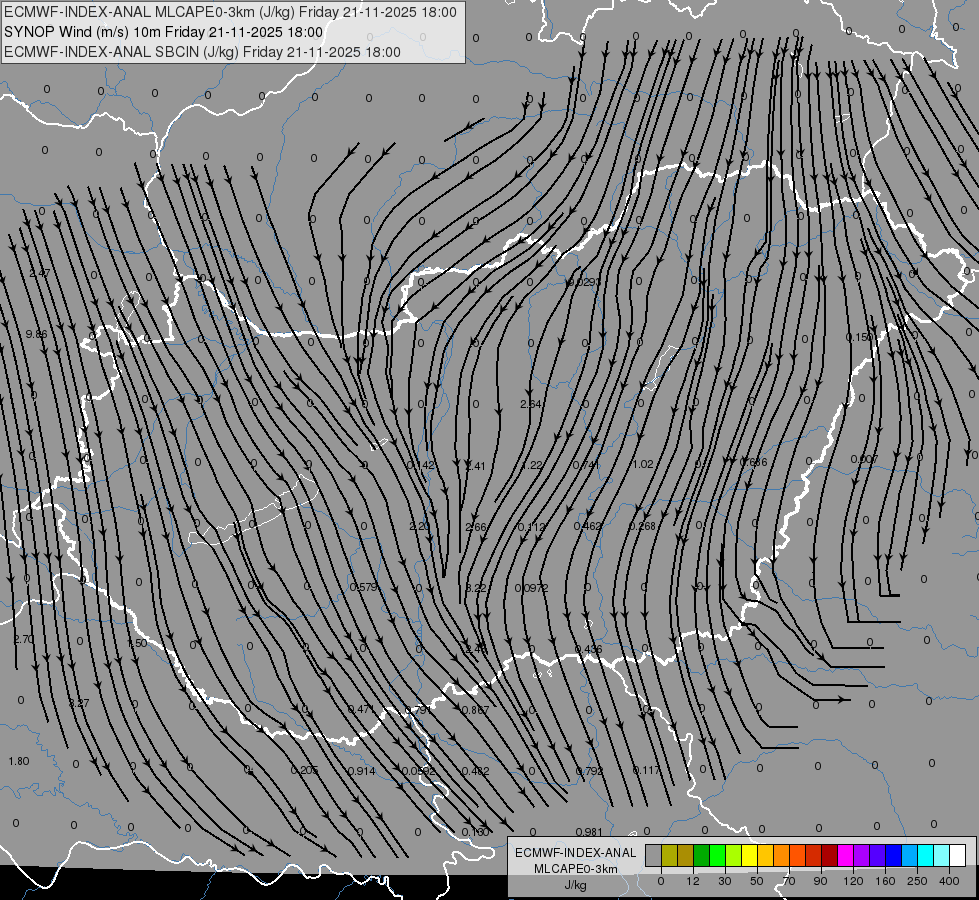Click the dark maroon legend swatch

(x=830, y=855)
